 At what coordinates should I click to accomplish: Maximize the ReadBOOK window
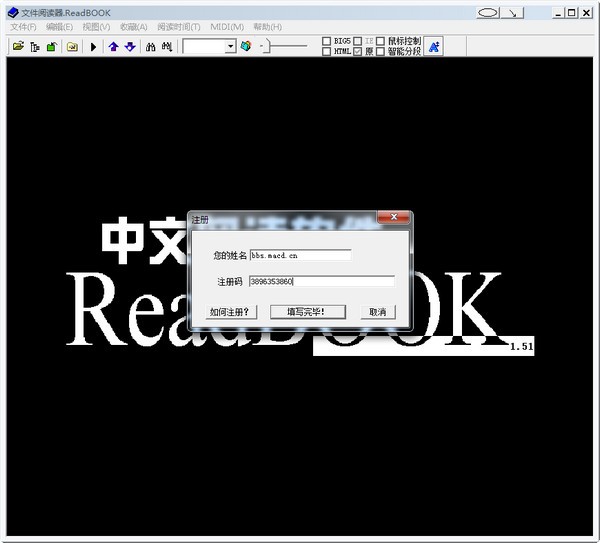coord(571,13)
